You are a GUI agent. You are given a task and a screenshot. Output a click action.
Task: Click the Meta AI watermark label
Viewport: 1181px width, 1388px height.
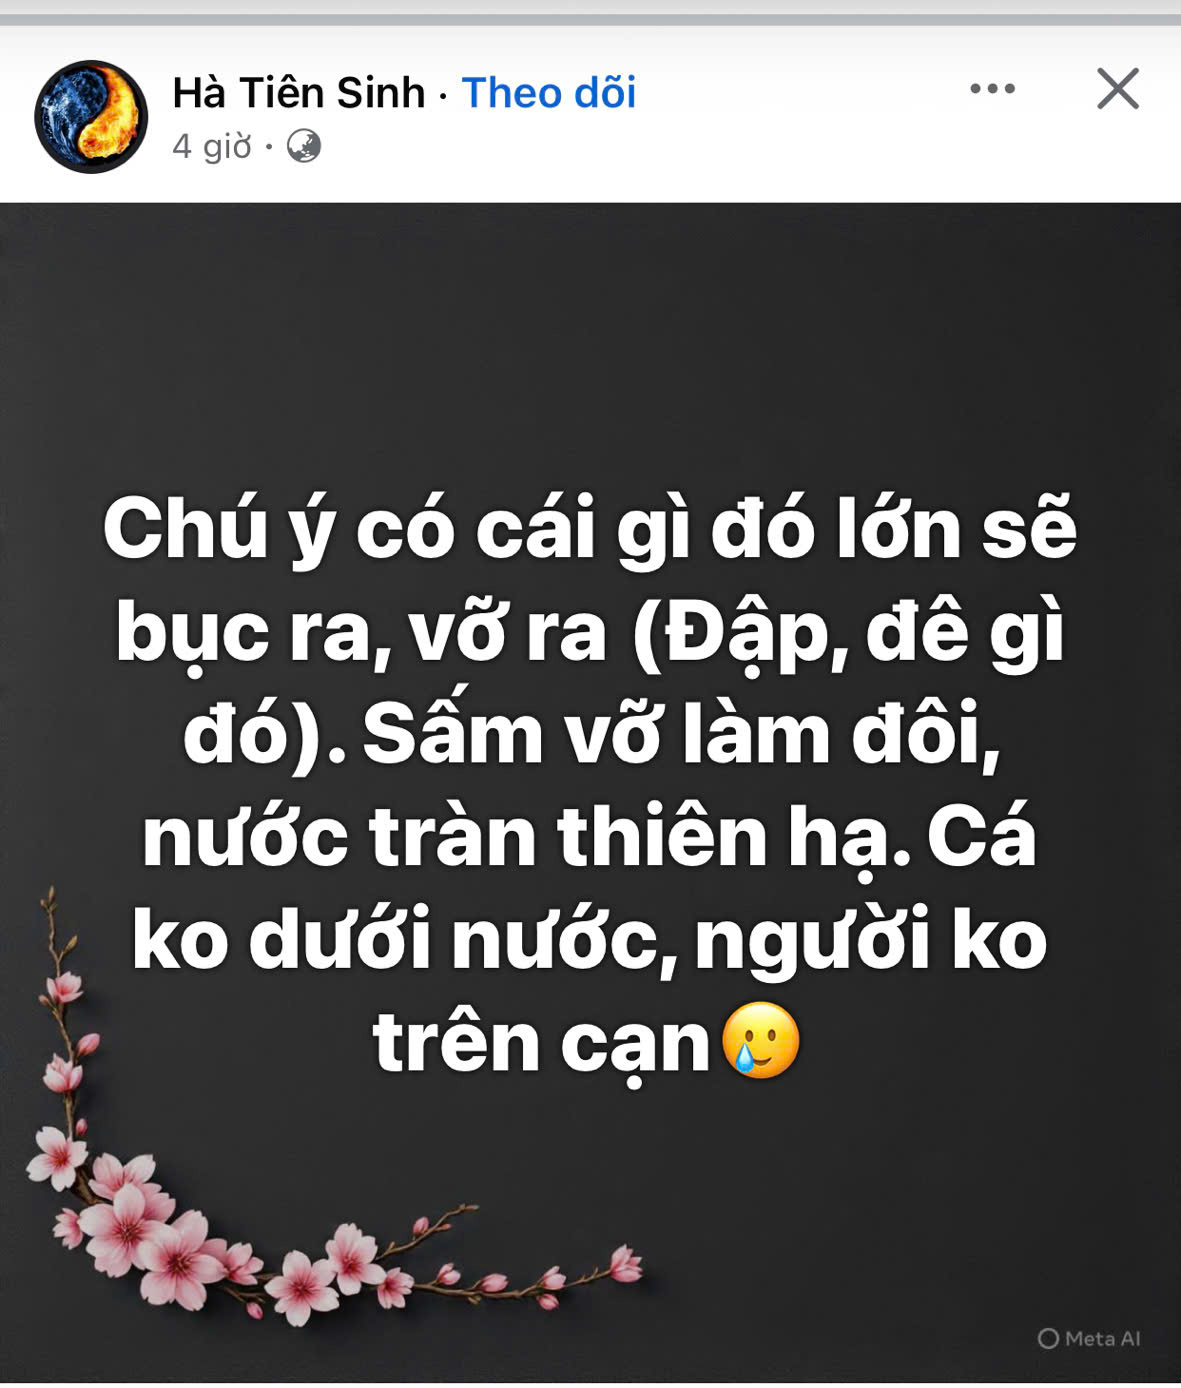[1090, 1338]
